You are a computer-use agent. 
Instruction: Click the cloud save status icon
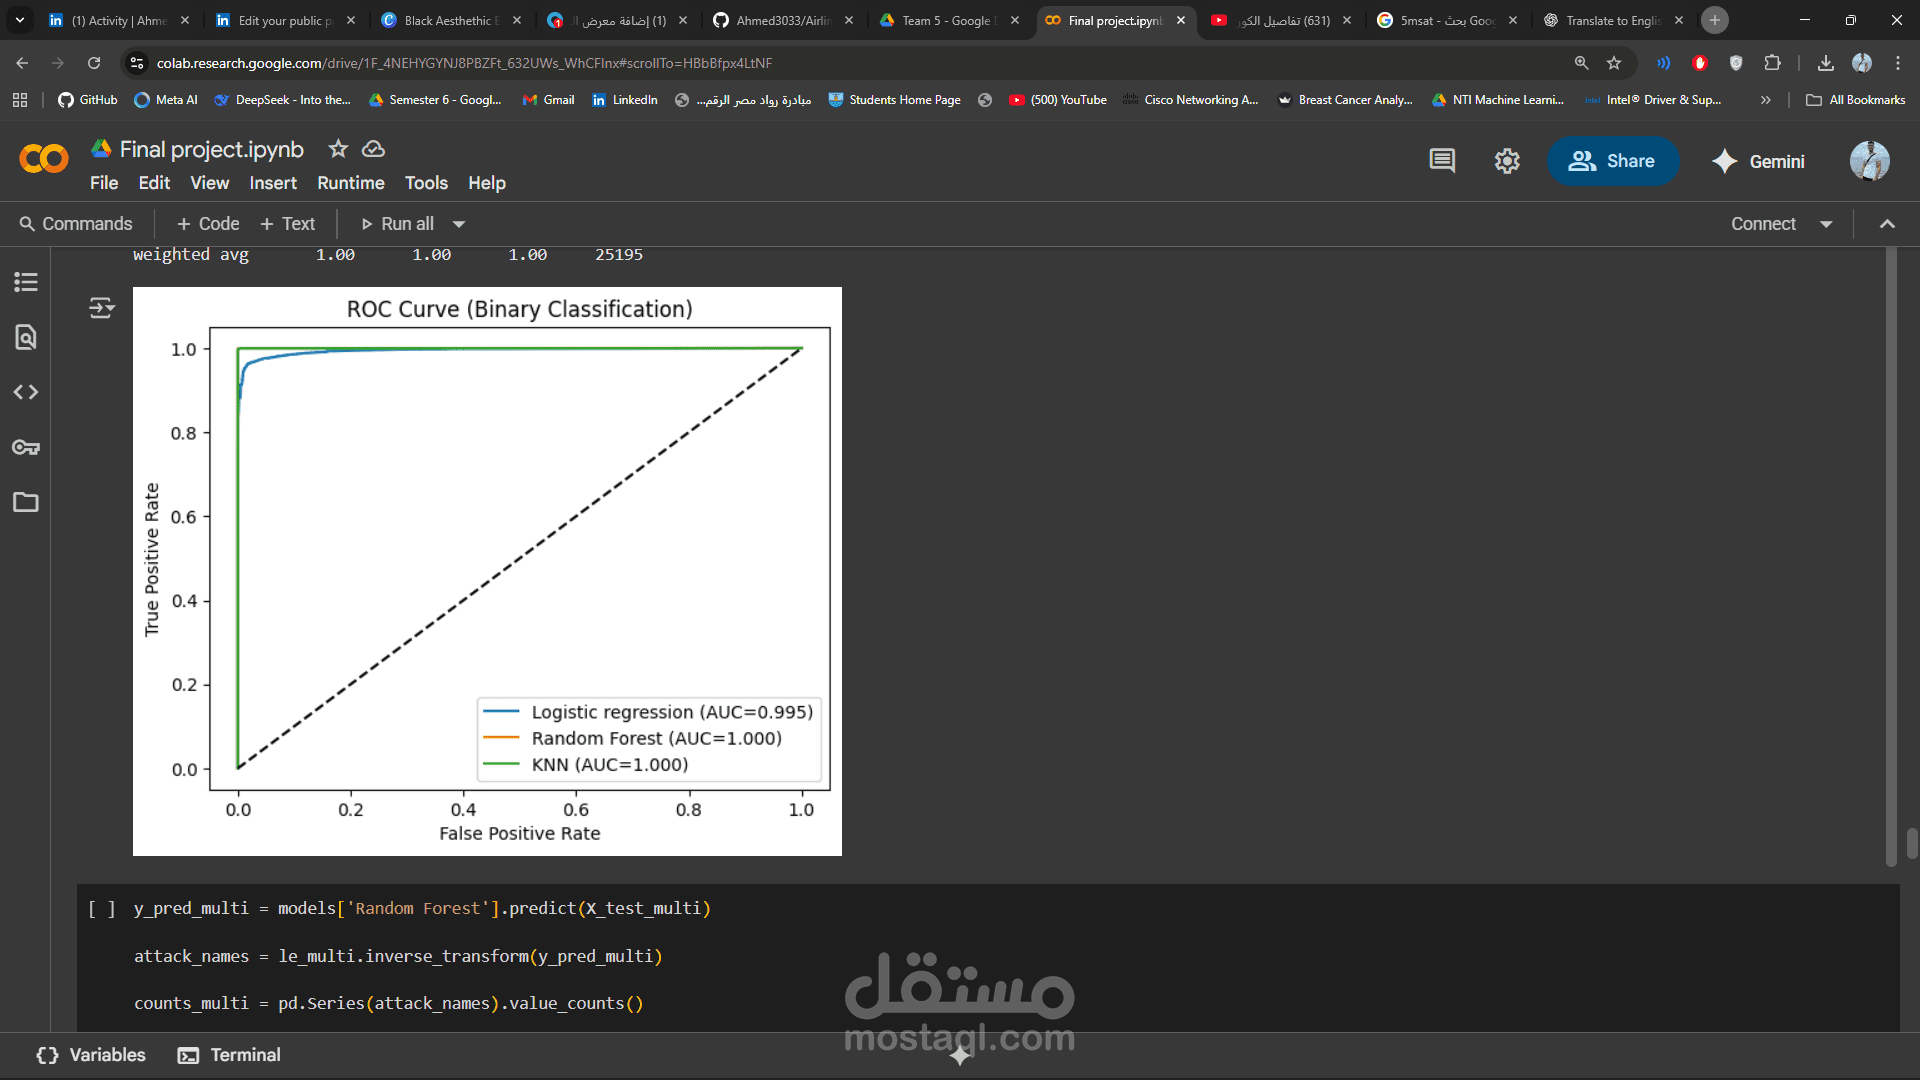[373, 149]
